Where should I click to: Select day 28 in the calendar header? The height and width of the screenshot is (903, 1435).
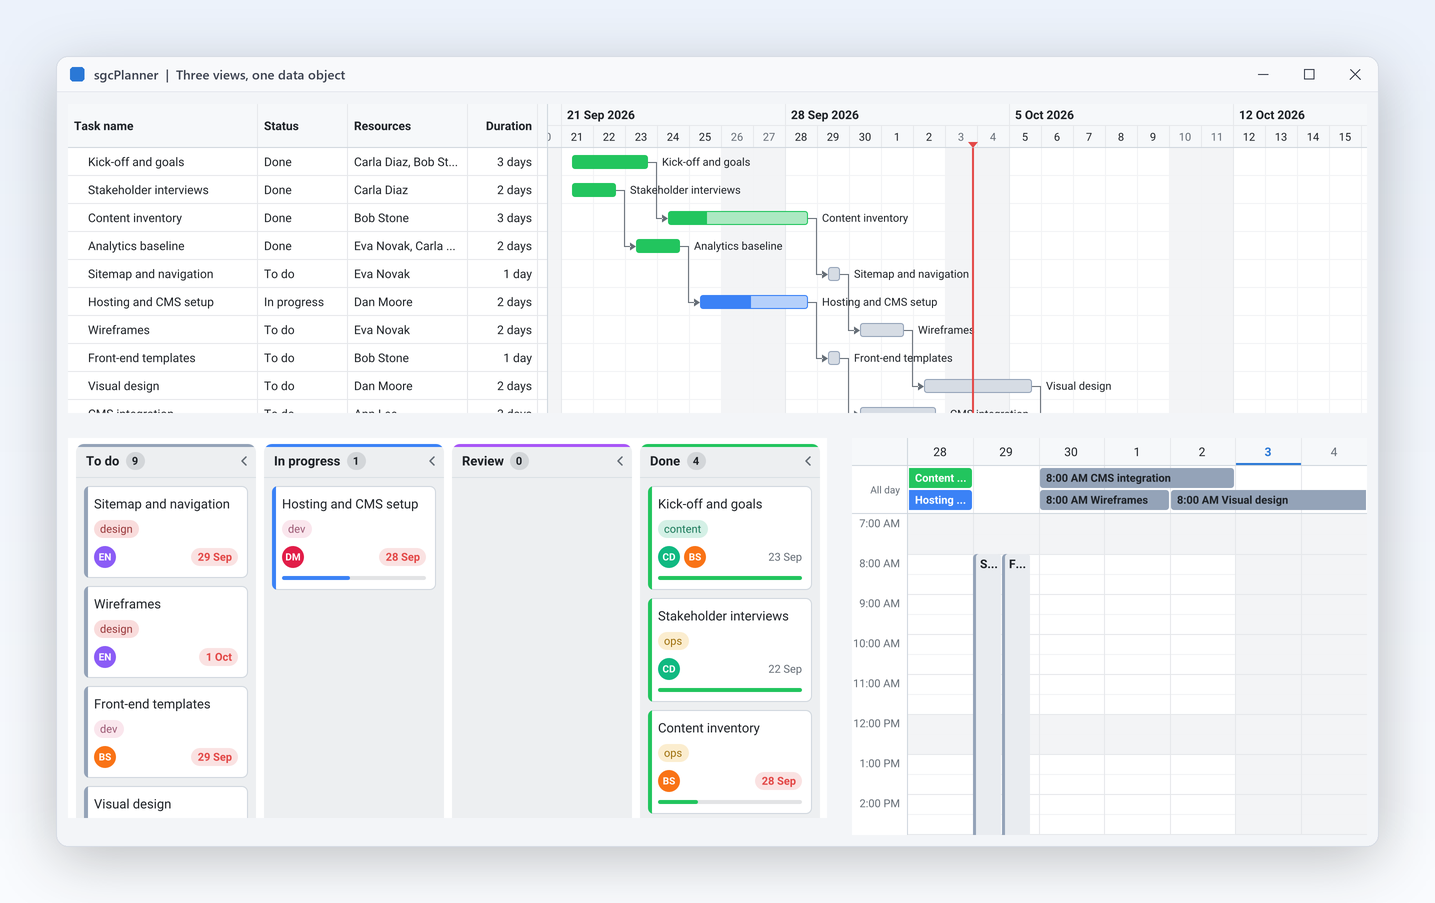click(940, 452)
